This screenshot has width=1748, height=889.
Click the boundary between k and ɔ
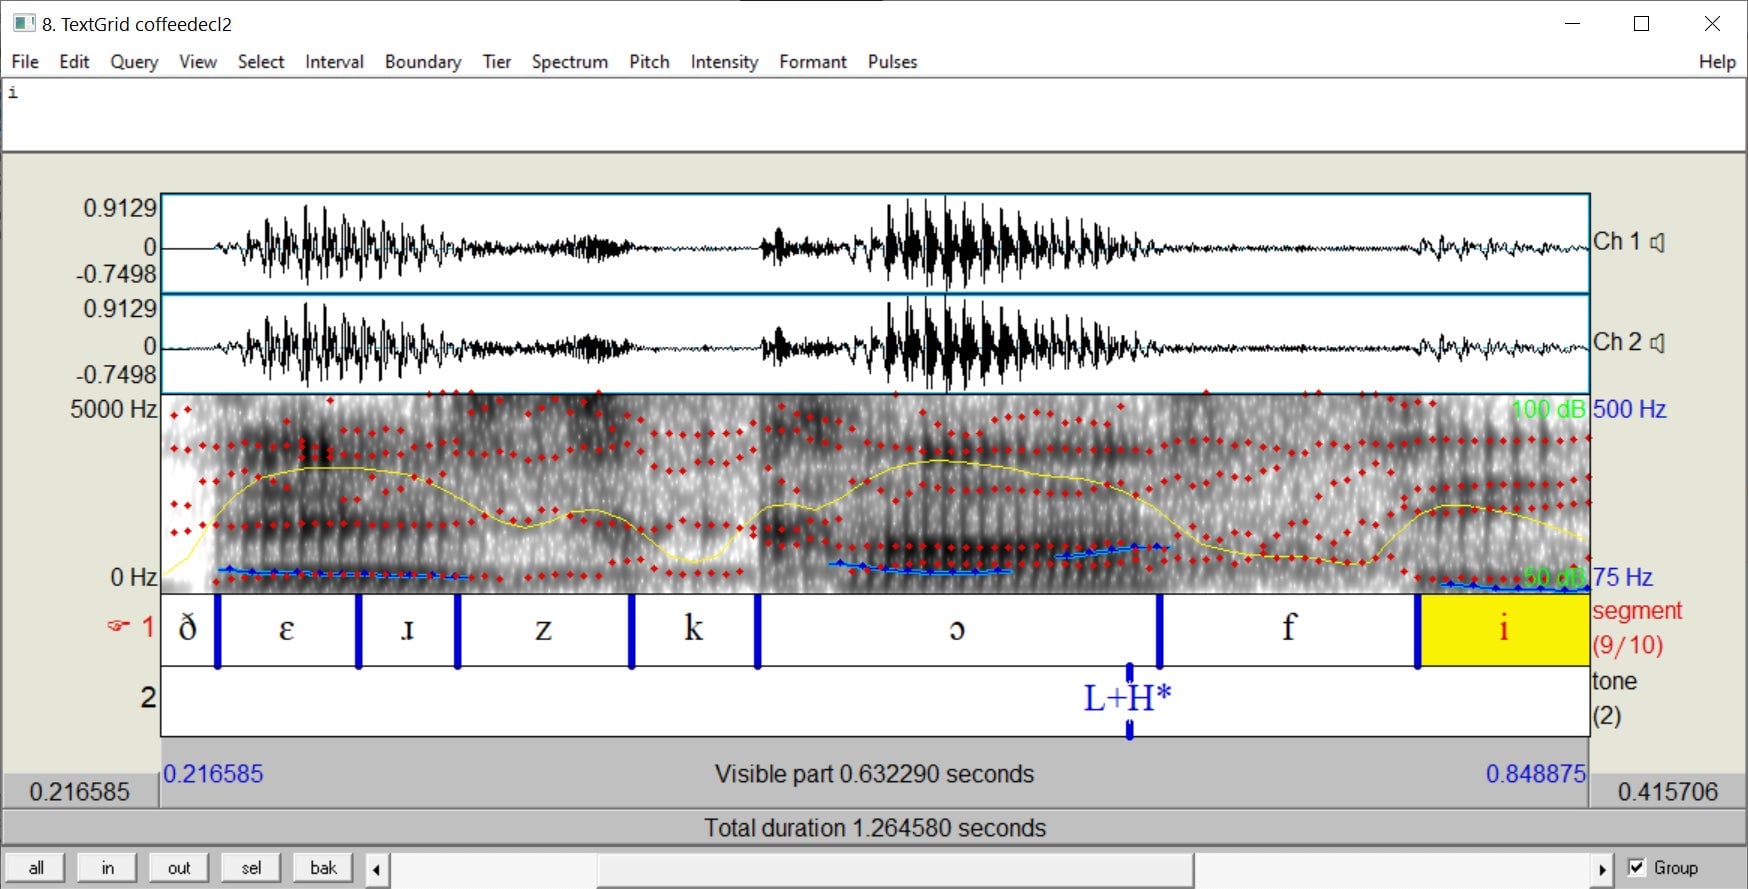point(757,630)
